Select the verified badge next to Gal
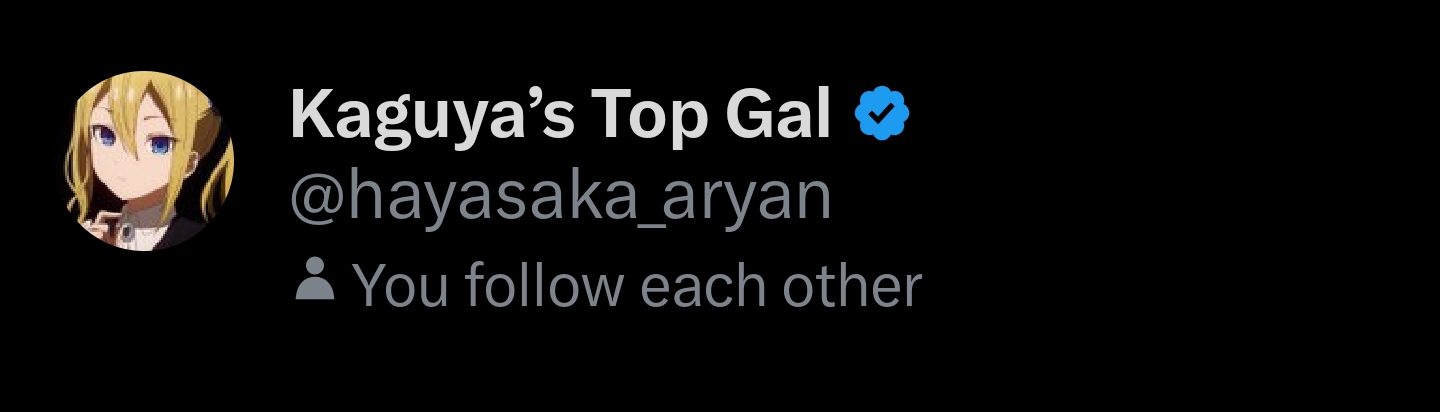This screenshot has height=412, width=1440. [881, 114]
